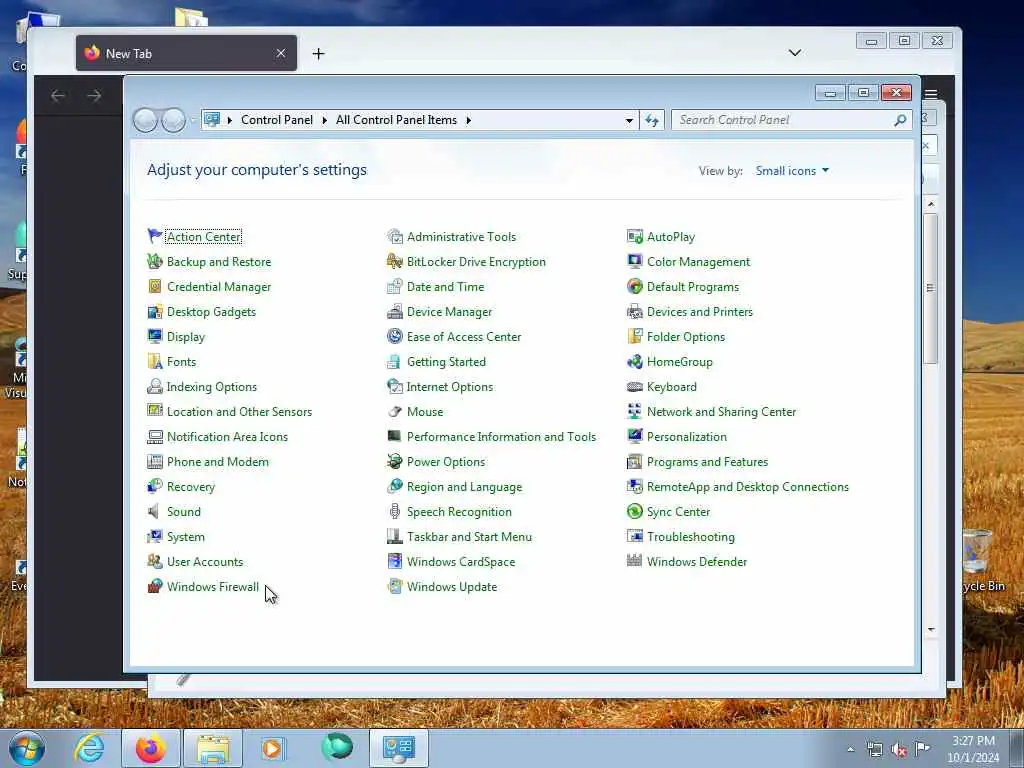
Task: Open Performance Information and Tools link
Action: pos(502,436)
